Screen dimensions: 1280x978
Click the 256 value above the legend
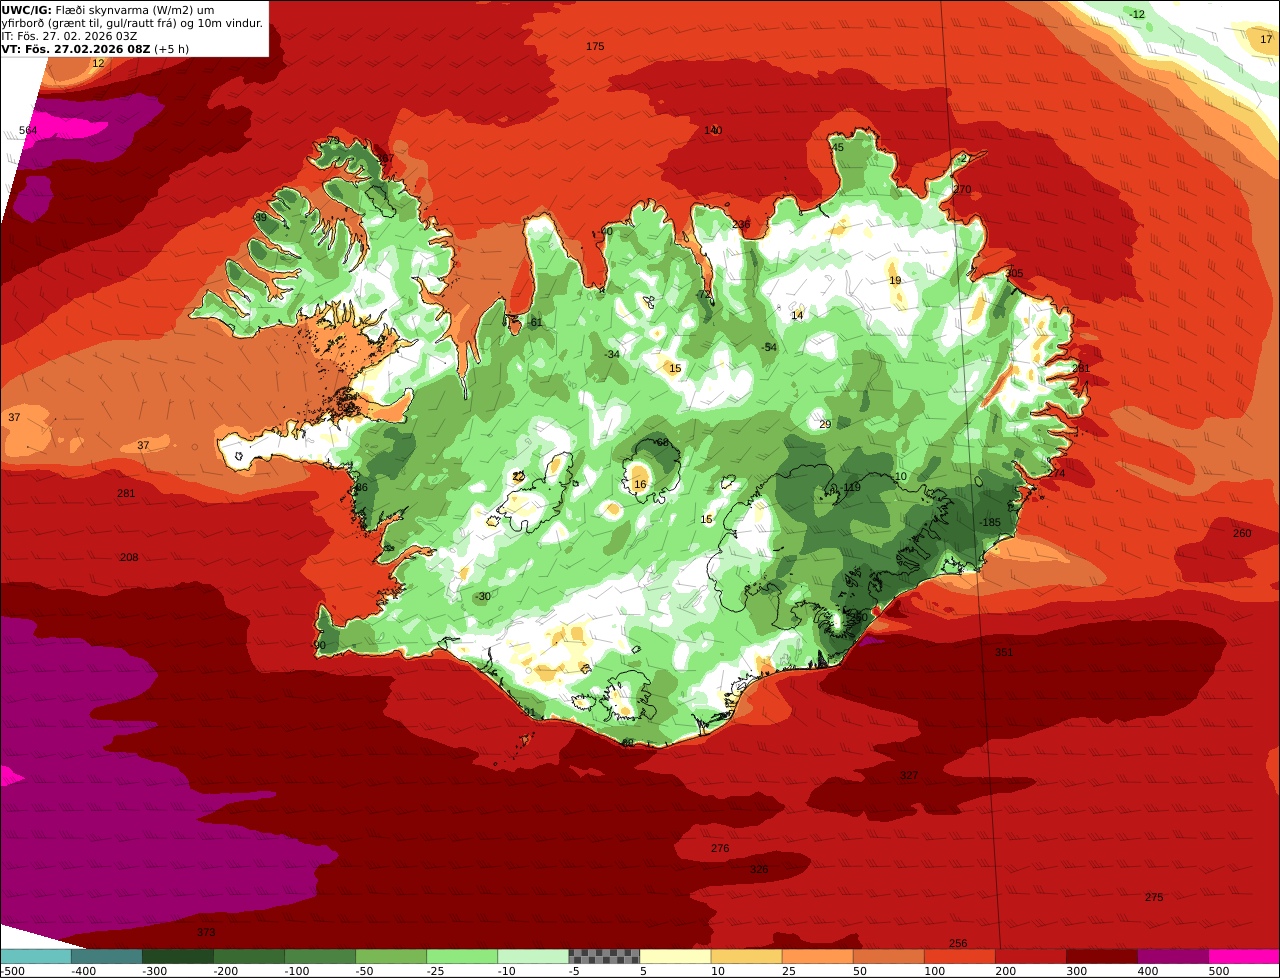(958, 943)
